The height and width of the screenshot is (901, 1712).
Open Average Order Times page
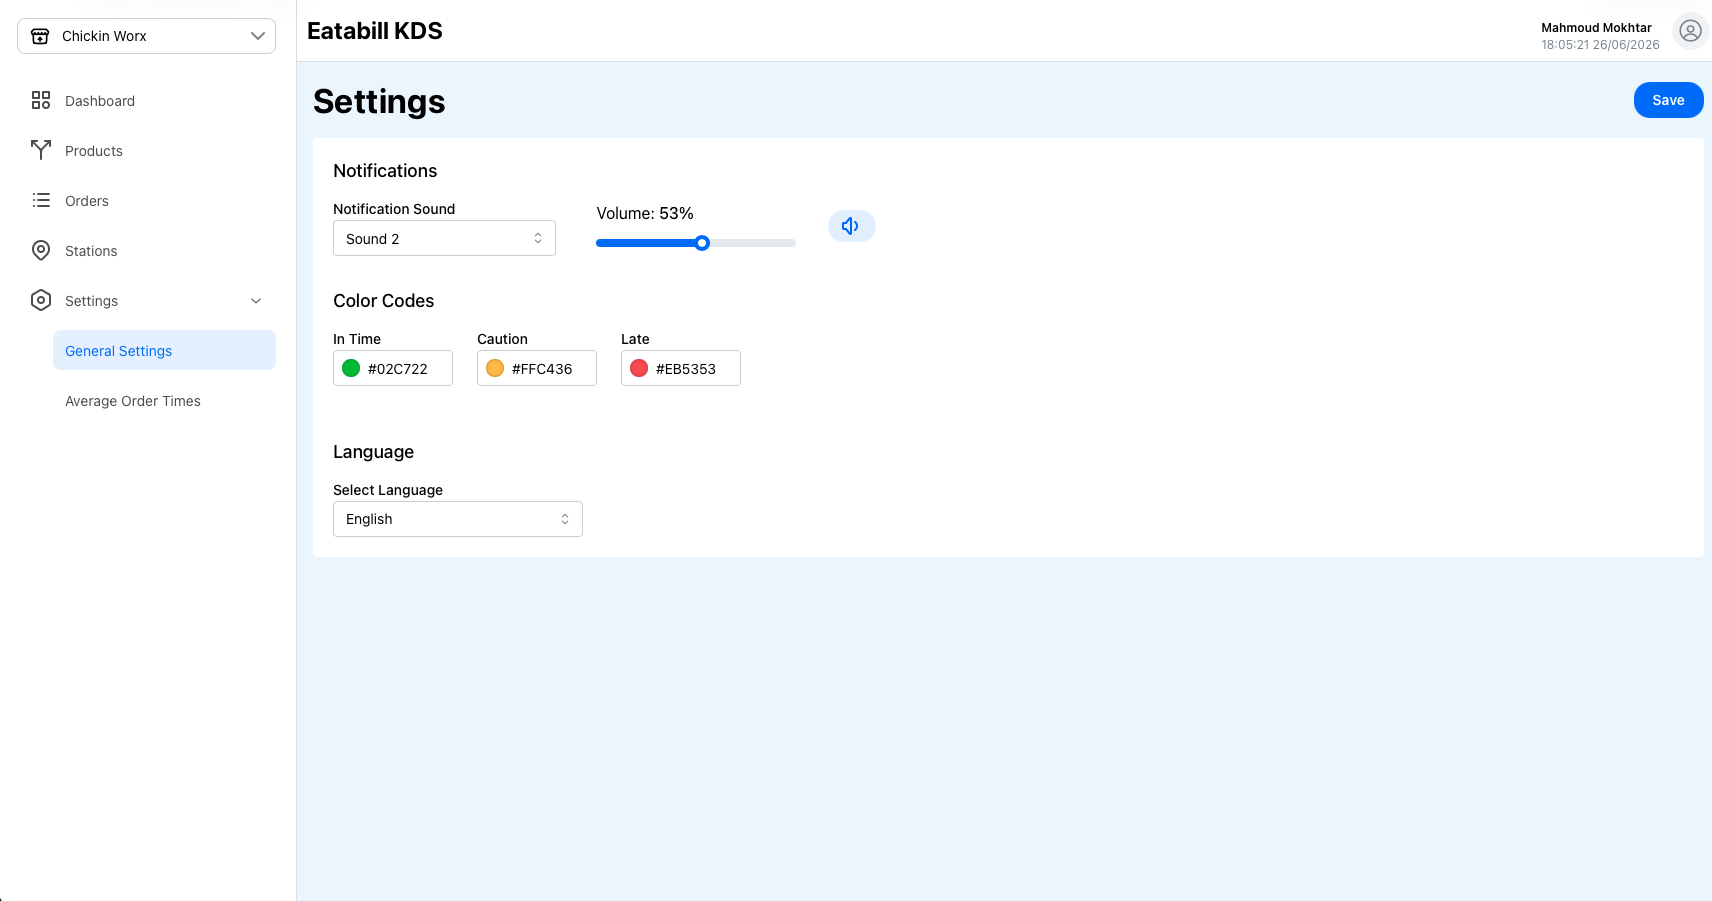[x=133, y=401]
